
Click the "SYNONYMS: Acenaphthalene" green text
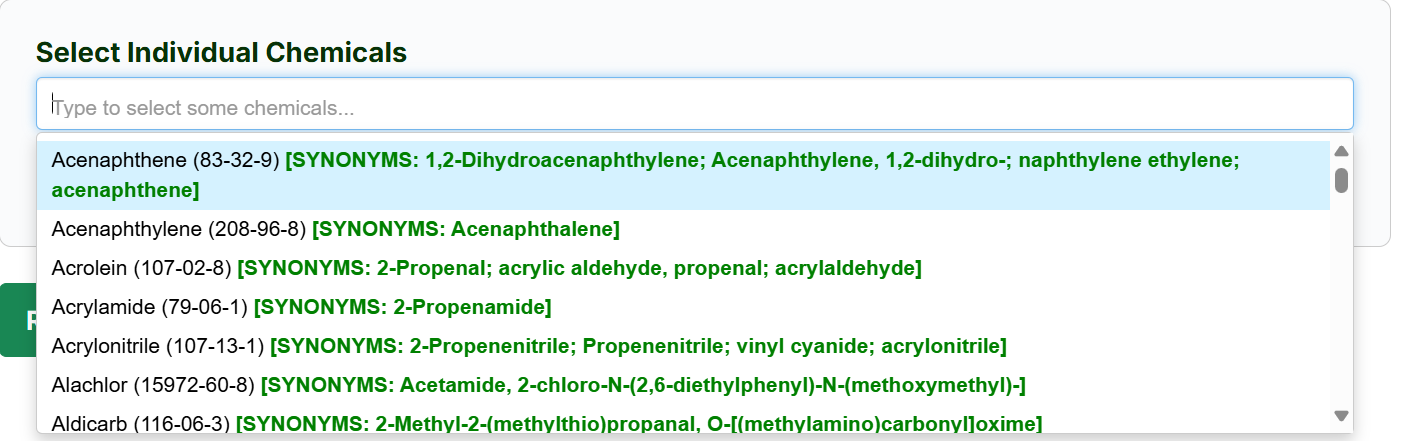pos(466,230)
